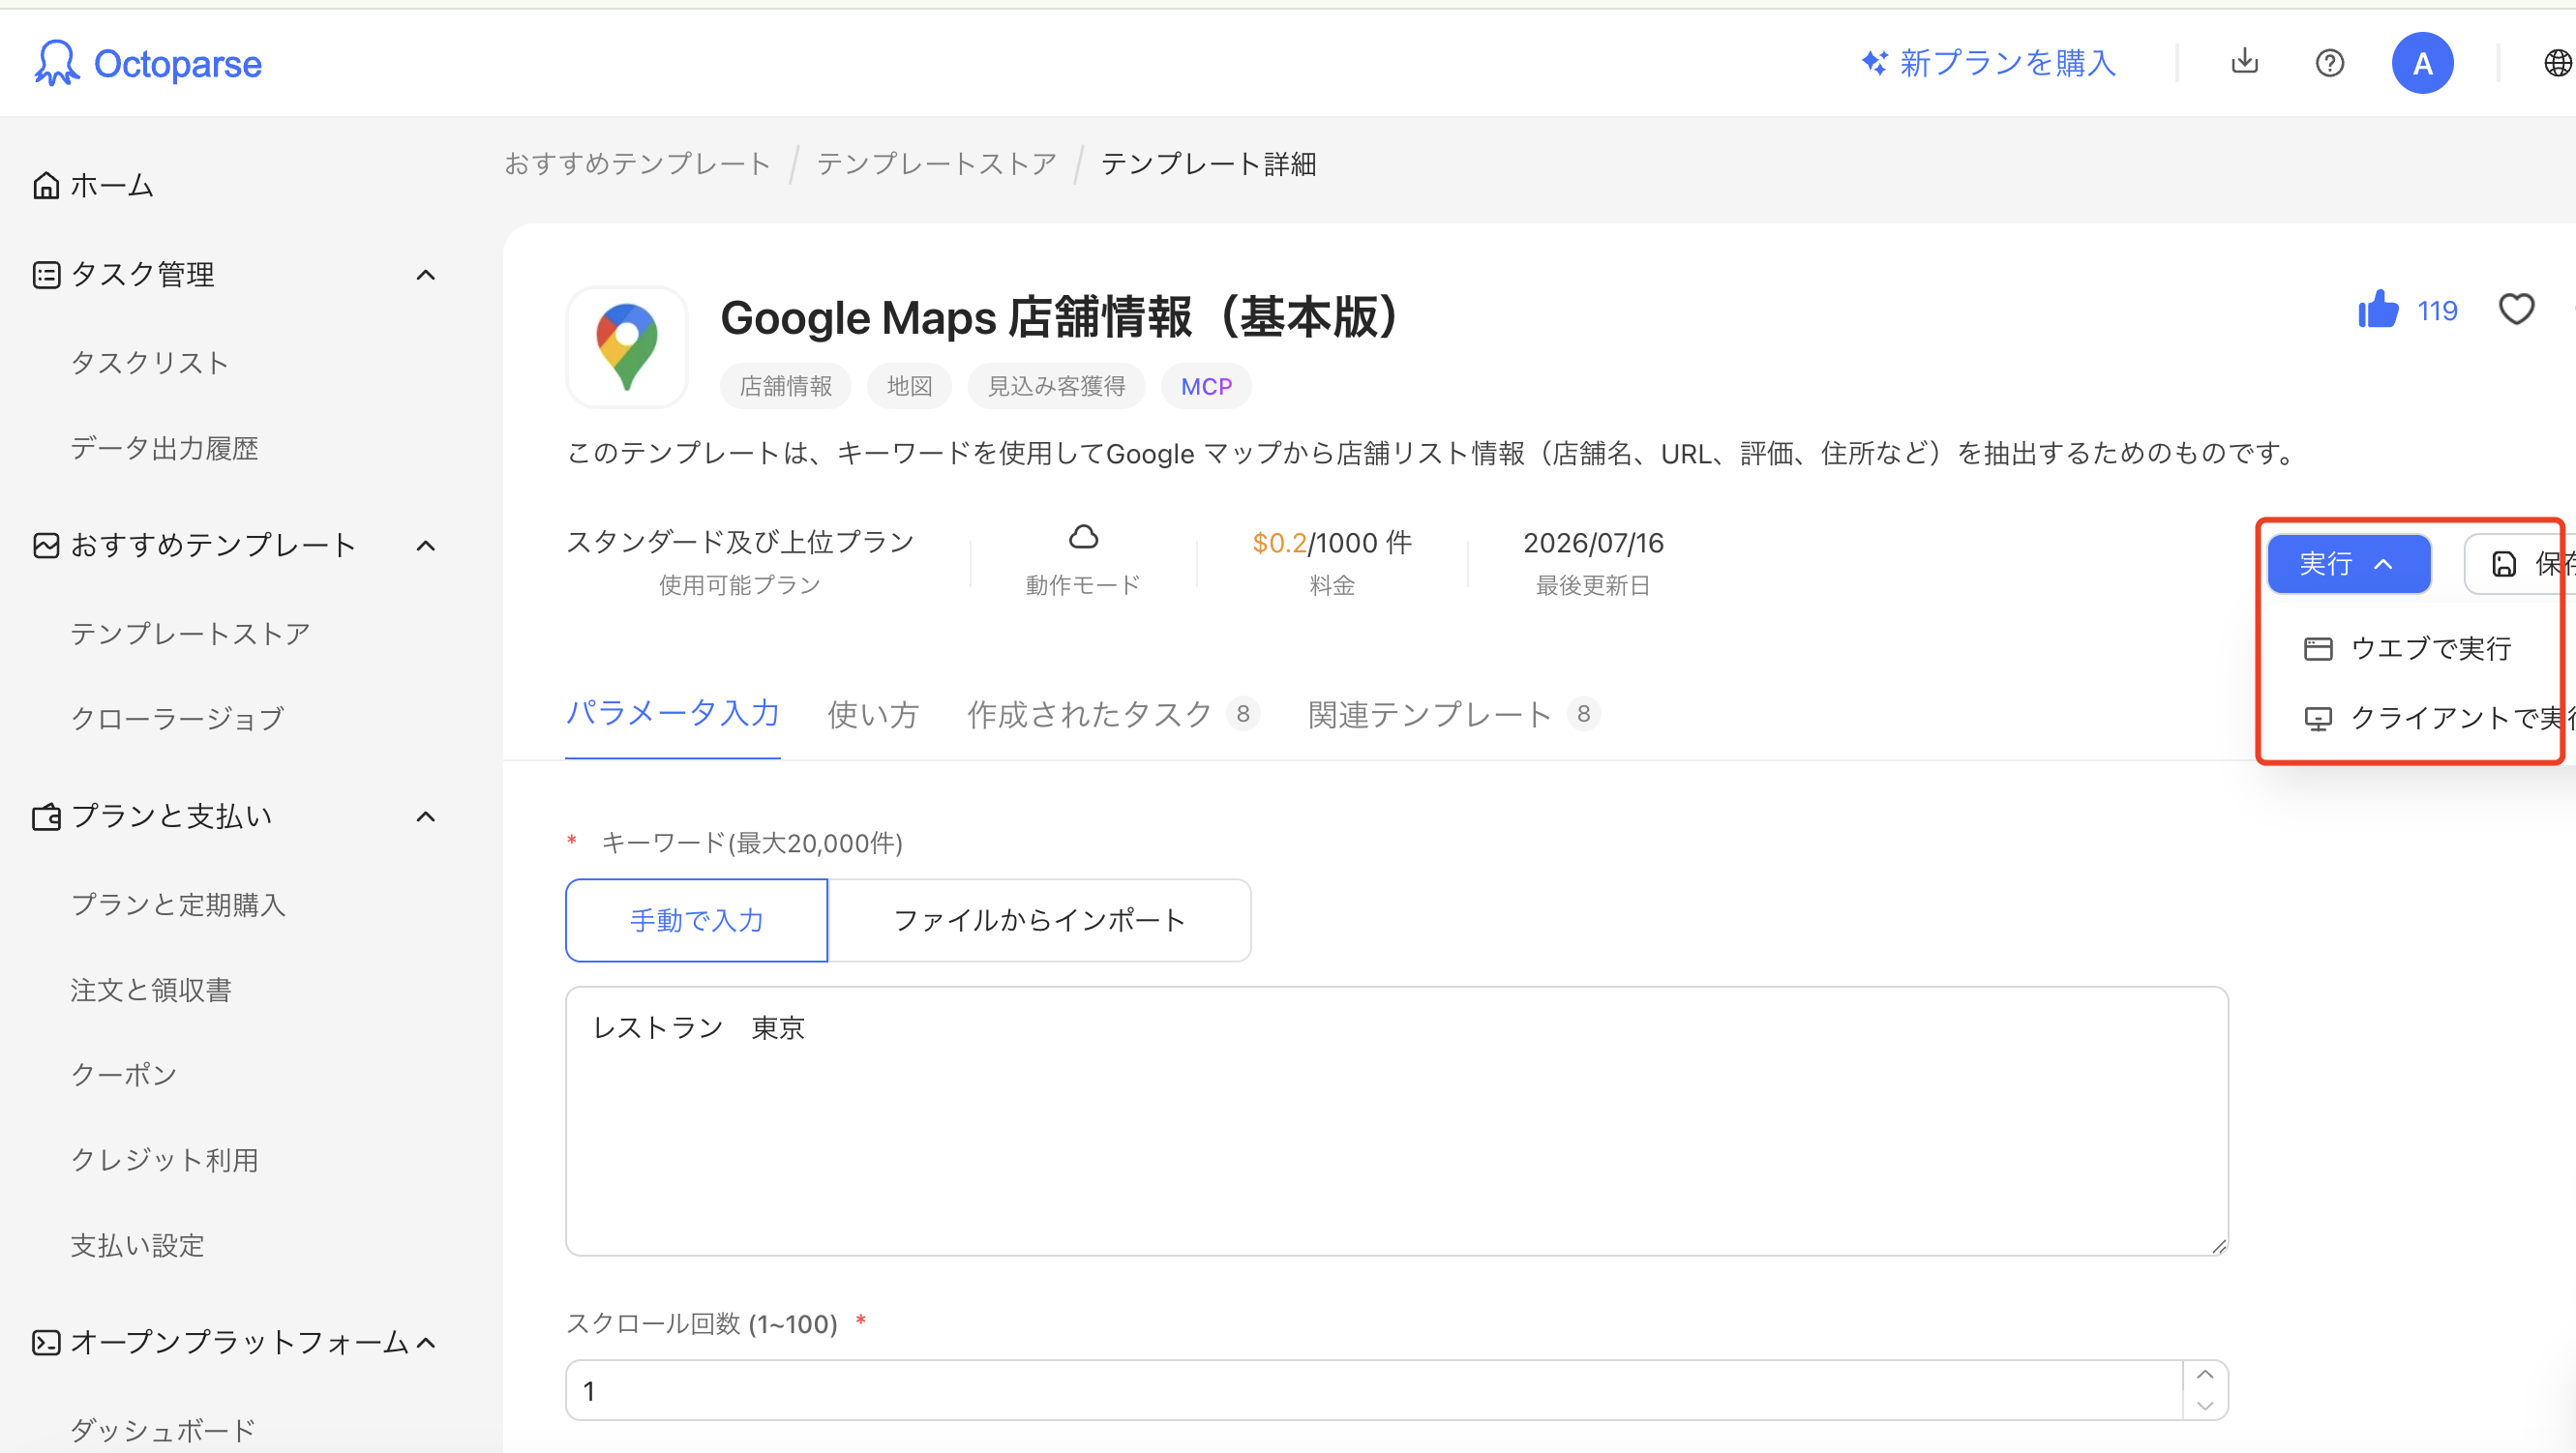This screenshot has width=2576, height=1453.
Task: Open テンプレートストア in the sidebar
Action: (190, 634)
